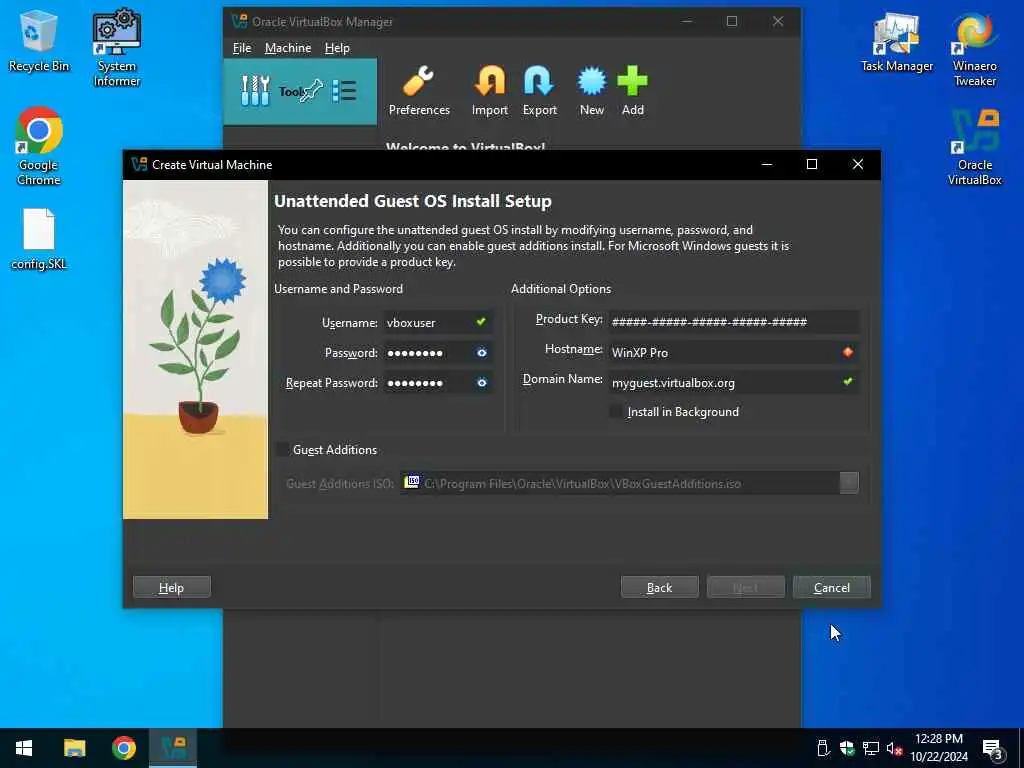
Task: Open the Help menu in menu bar
Action: [x=337, y=48]
